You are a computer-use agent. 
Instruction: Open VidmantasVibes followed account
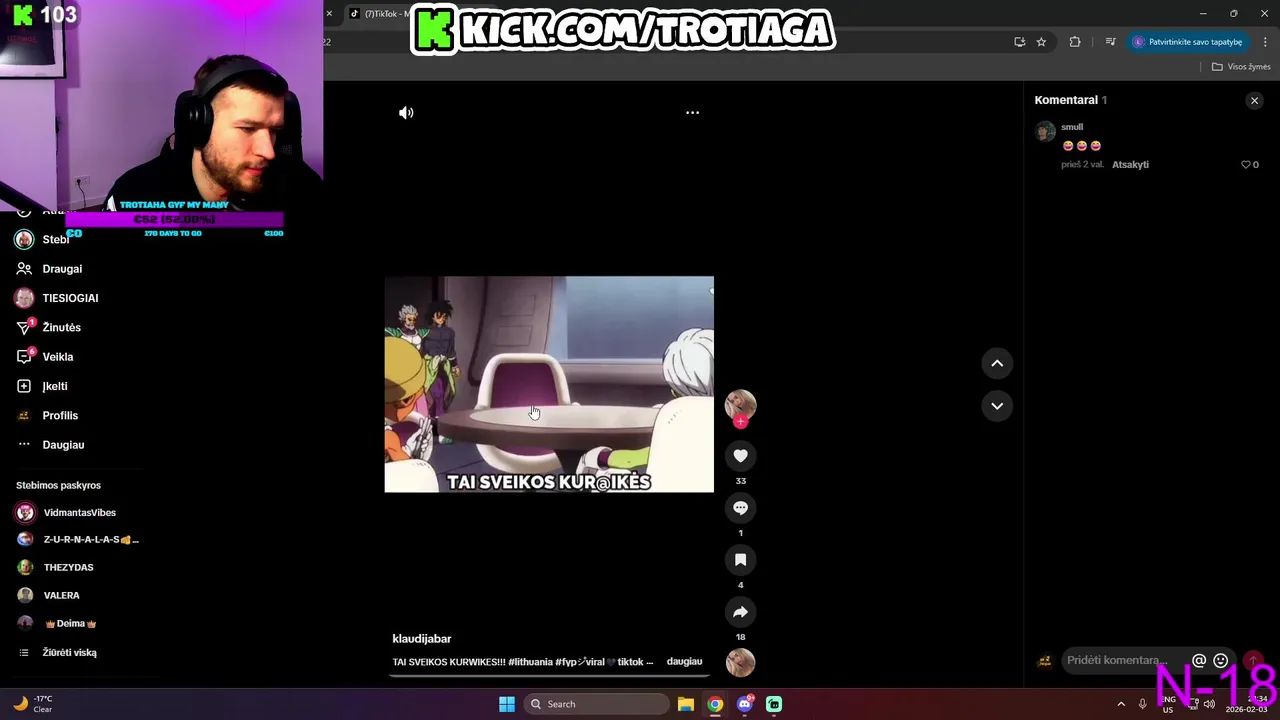coord(79,513)
